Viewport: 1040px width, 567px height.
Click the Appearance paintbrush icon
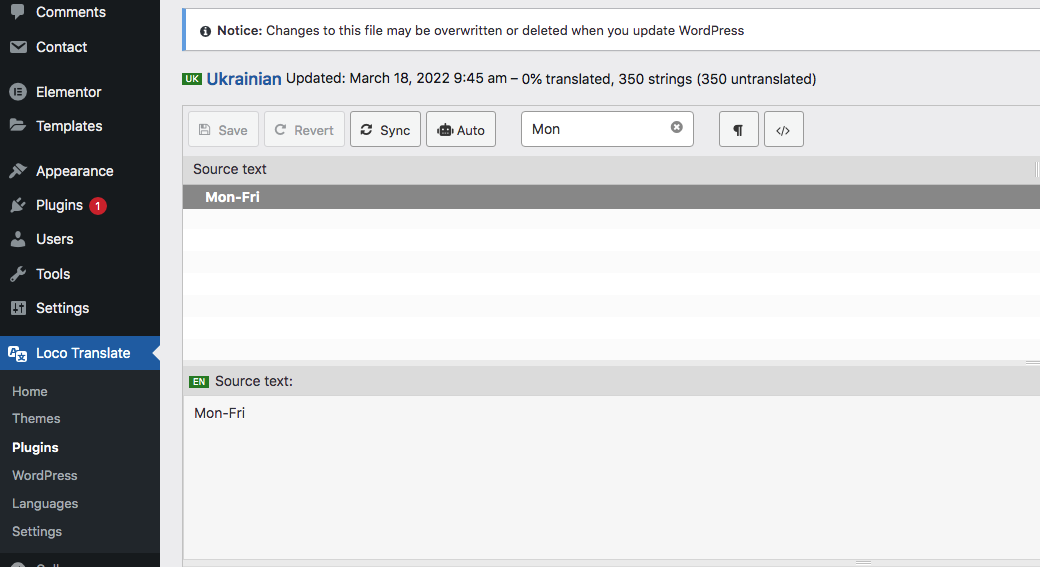[x=18, y=171]
